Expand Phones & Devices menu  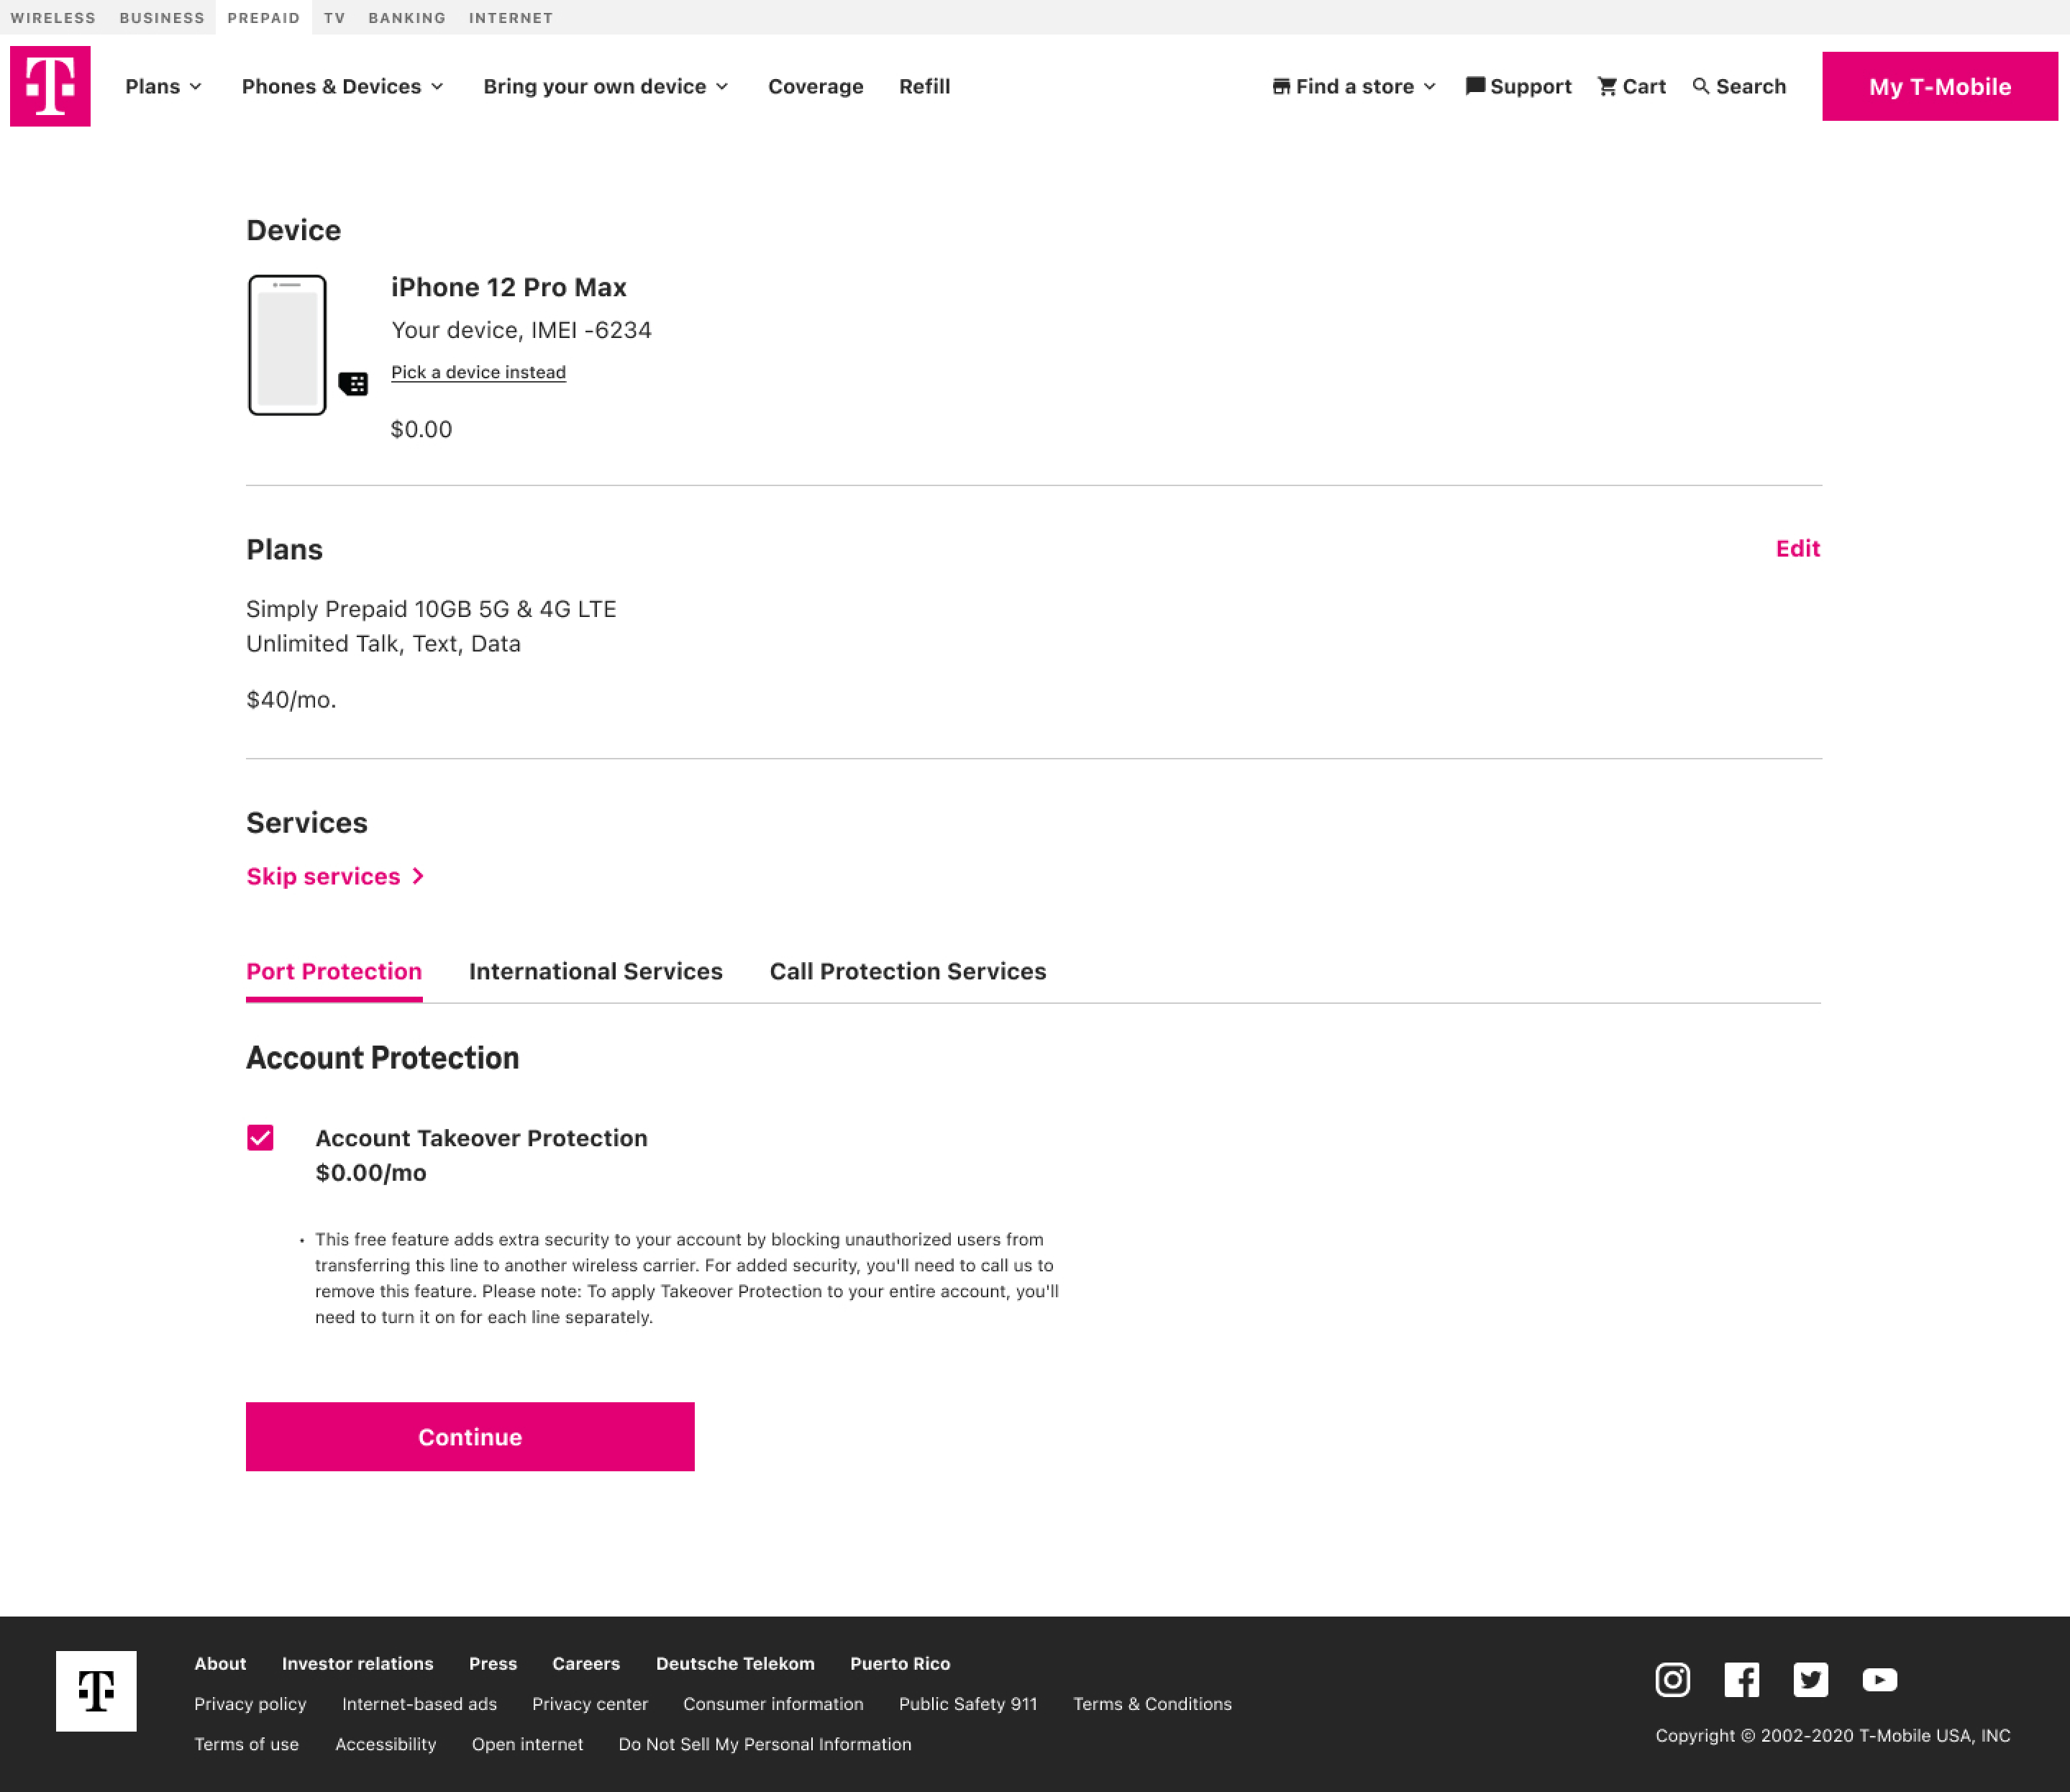point(342,87)
